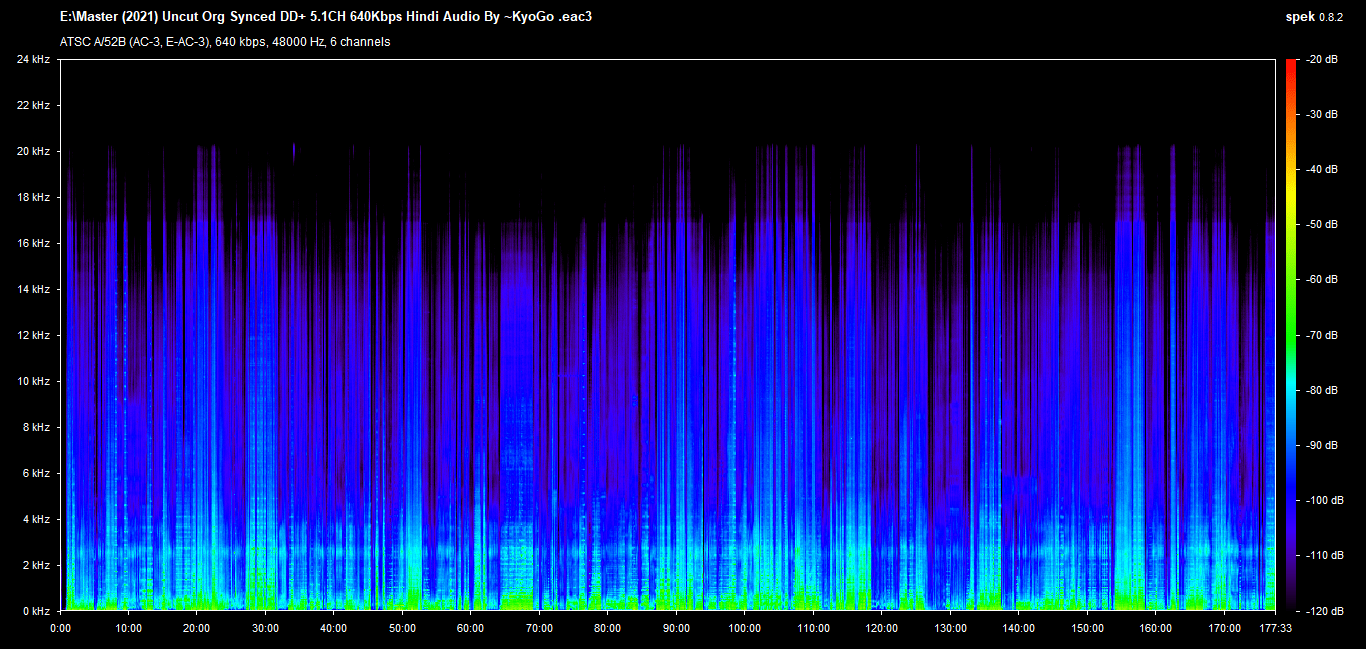The width and height of the screenshot is (1366, 649).
Task: Click the 30:00 time axis label
Action: coord(266,629)
